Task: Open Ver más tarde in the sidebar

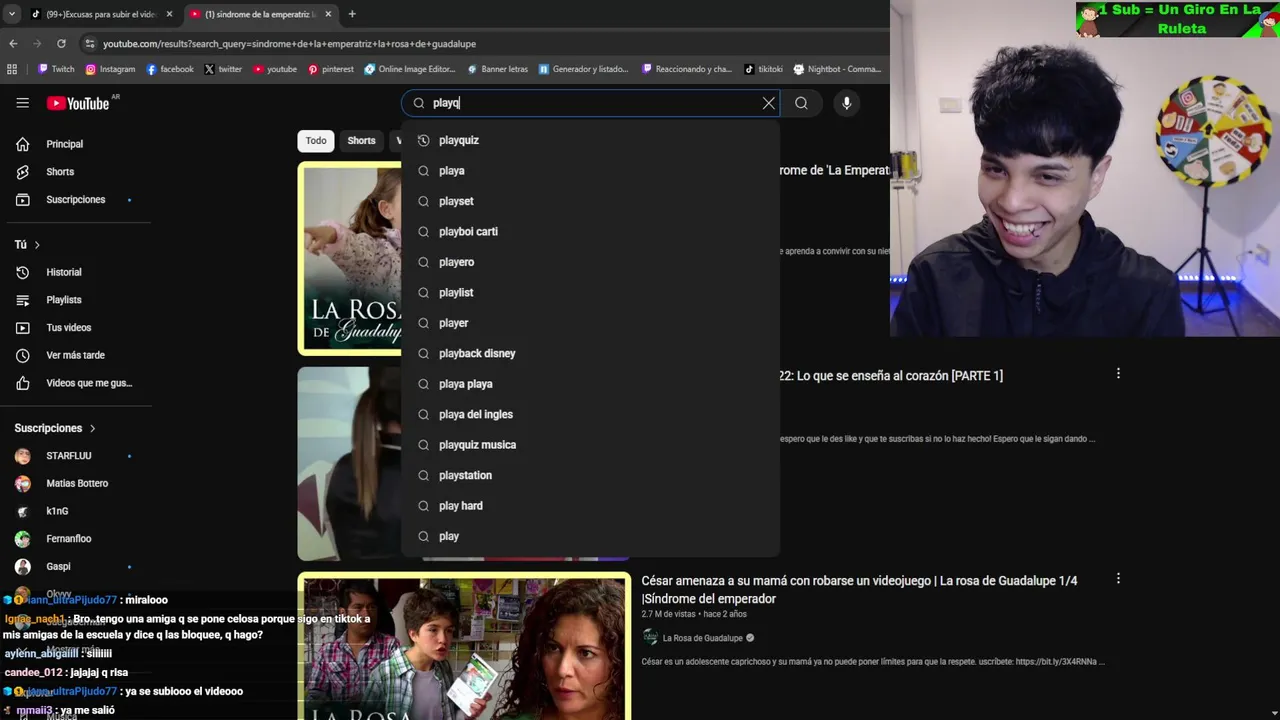Action: pos(76,355)
